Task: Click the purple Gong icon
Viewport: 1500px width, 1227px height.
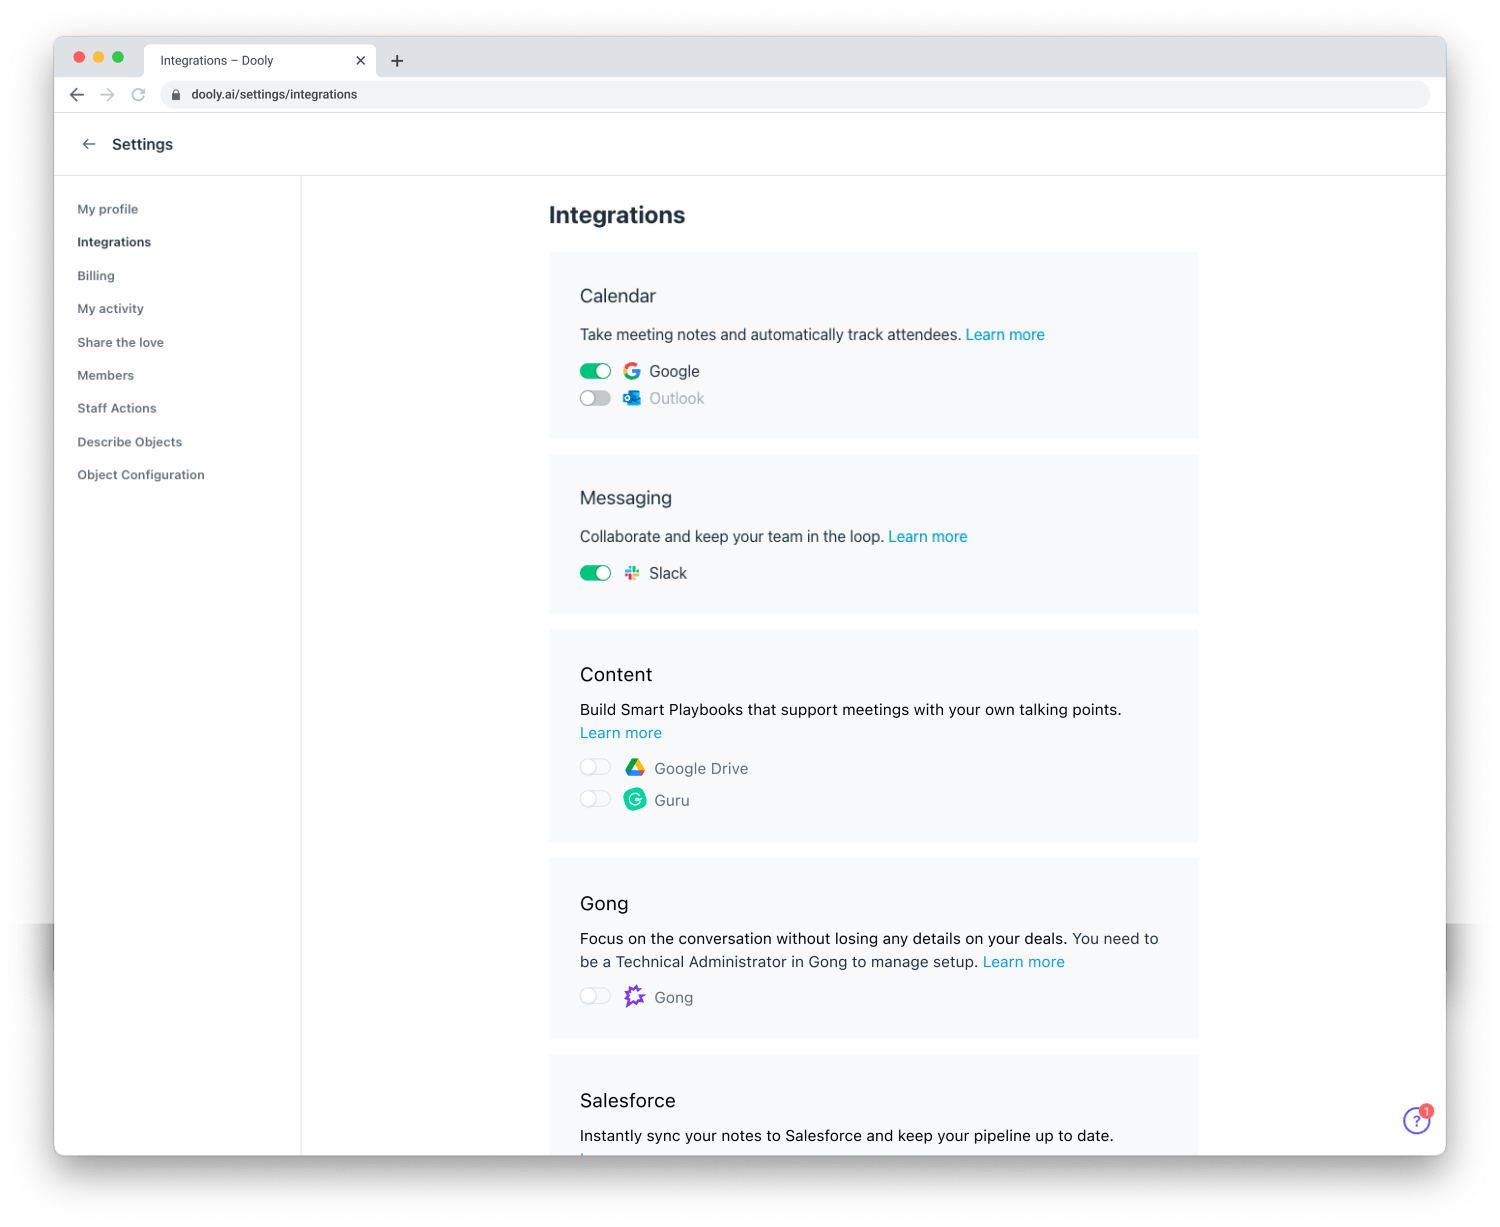Action: (635, 997)
